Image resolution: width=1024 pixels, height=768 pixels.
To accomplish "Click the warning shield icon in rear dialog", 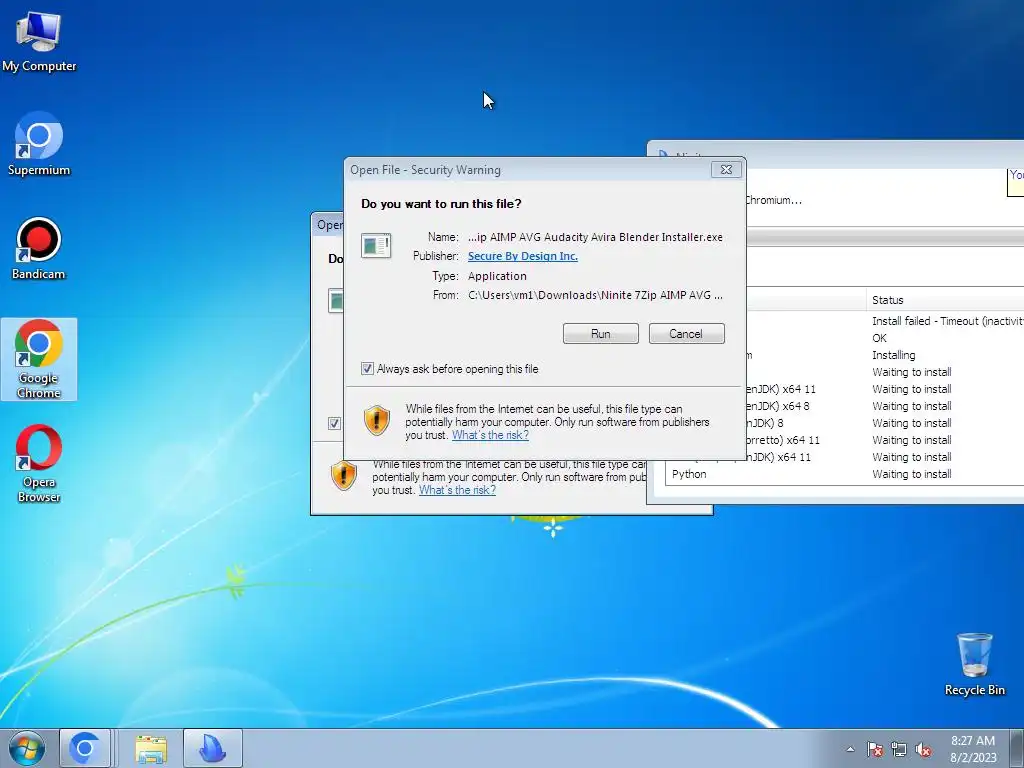I will tap(344, 475).
